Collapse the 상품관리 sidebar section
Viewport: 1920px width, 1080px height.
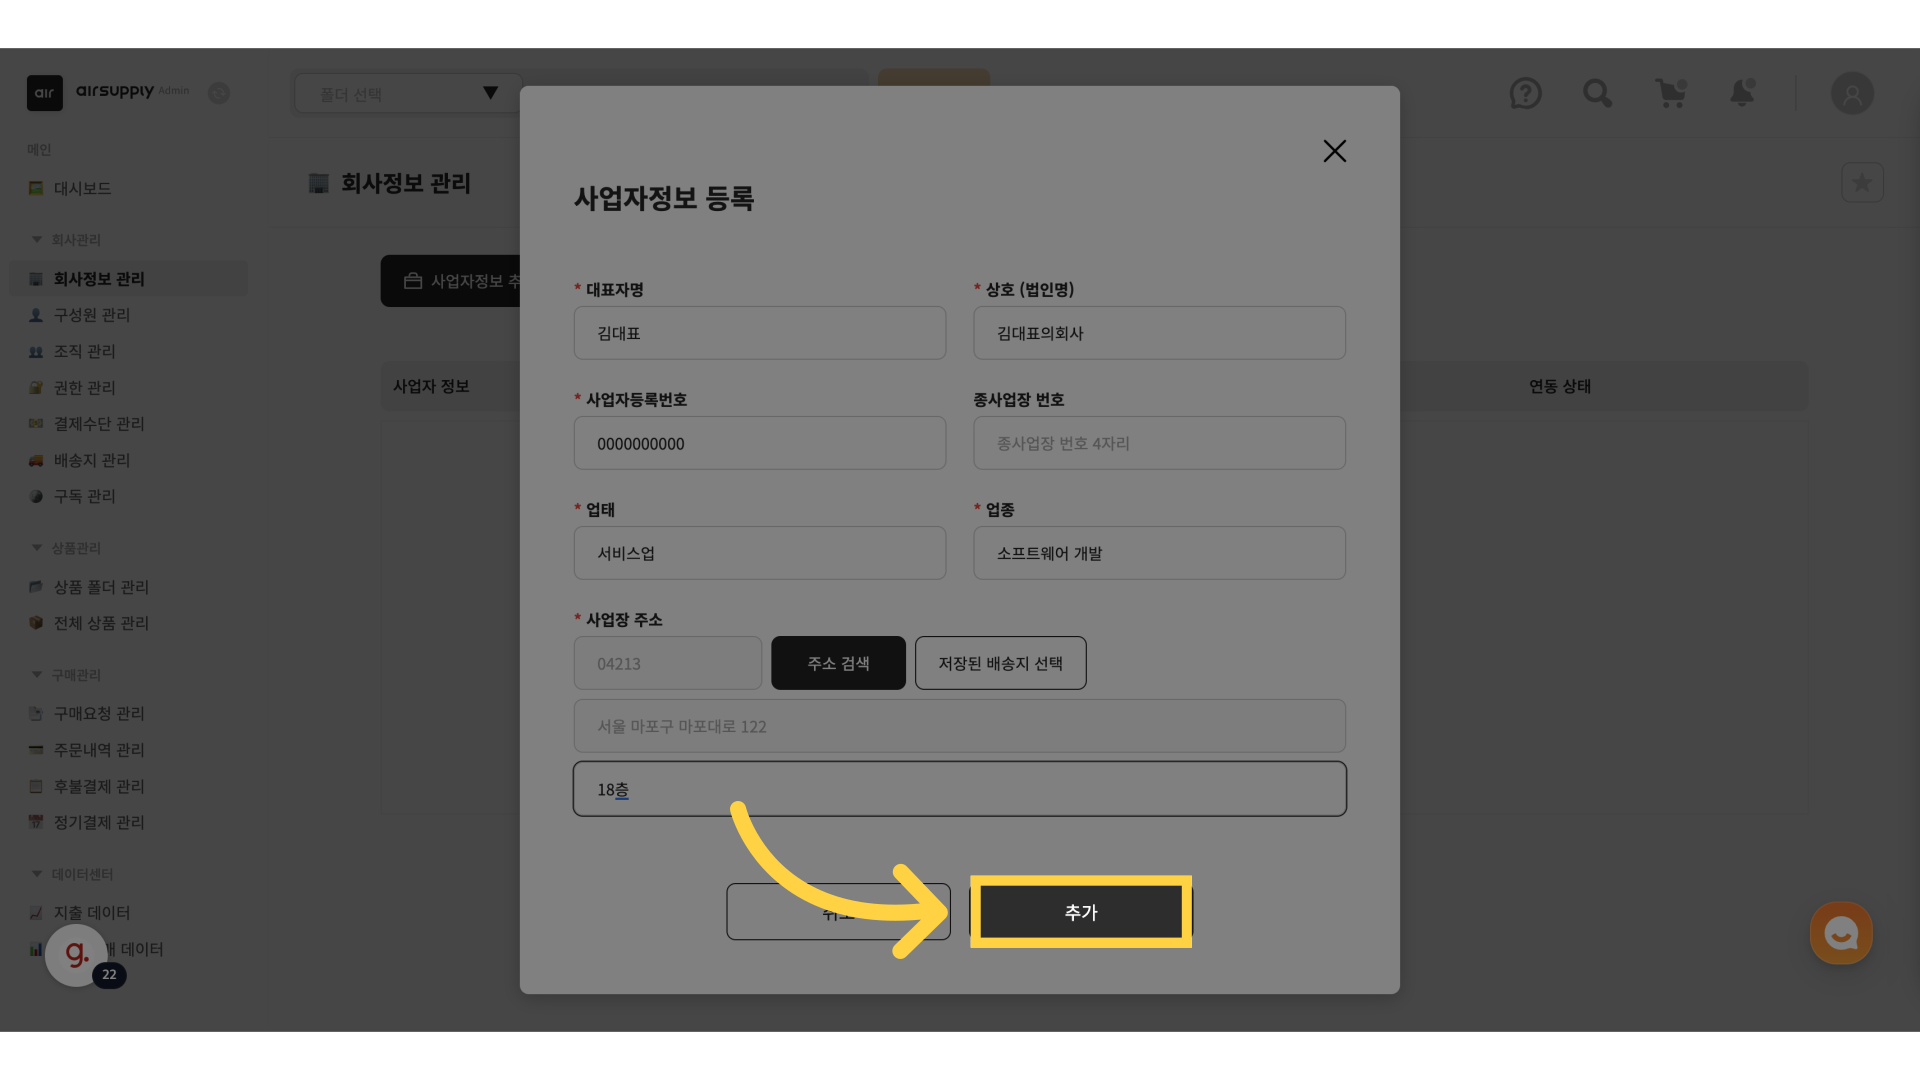37,548
